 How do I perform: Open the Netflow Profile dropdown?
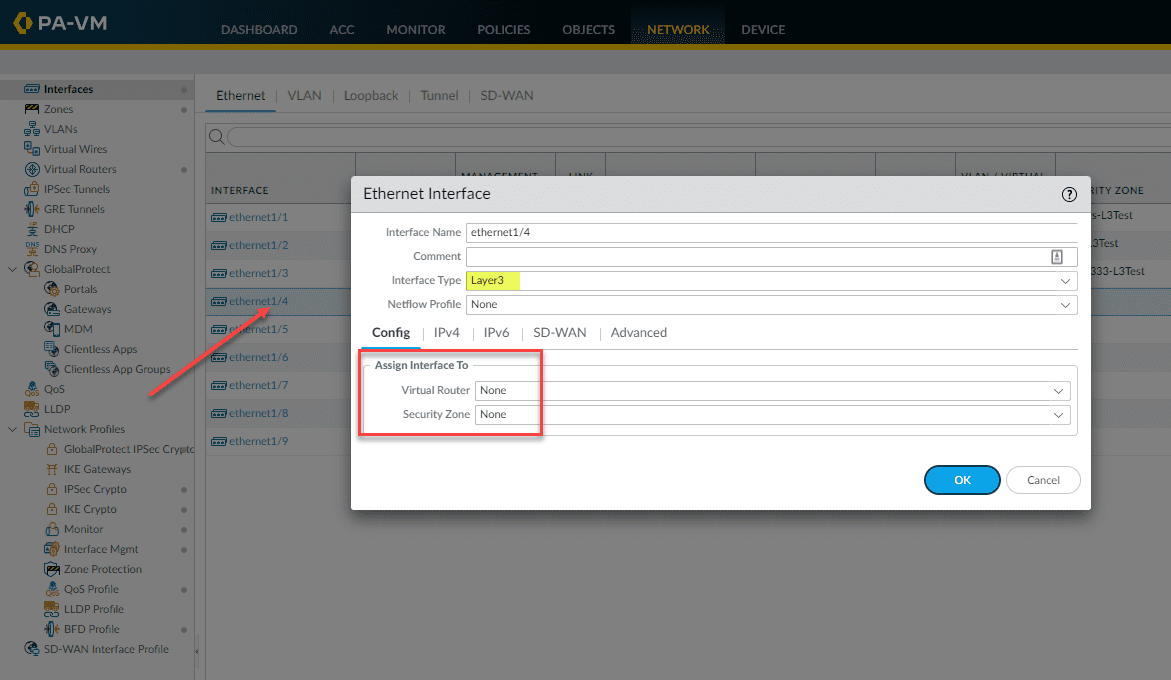(x=1062, y=304)
